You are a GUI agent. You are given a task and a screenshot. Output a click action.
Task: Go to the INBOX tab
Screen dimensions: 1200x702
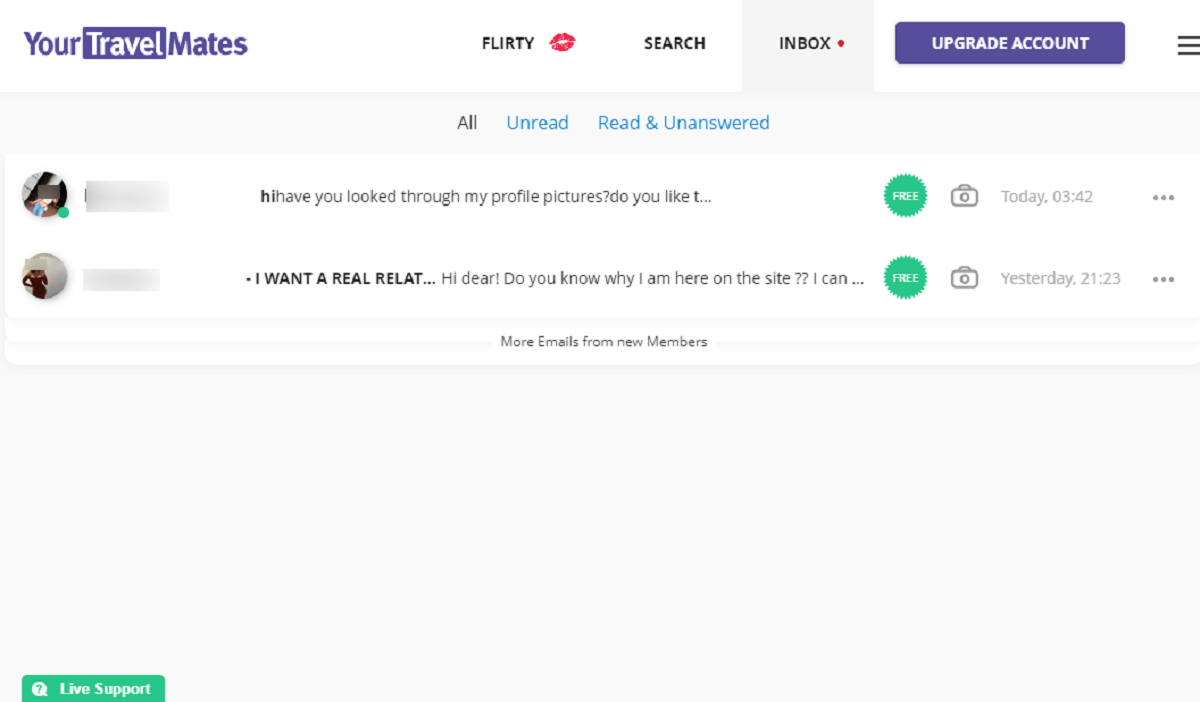pyautogui.click(x=805, y=43)
